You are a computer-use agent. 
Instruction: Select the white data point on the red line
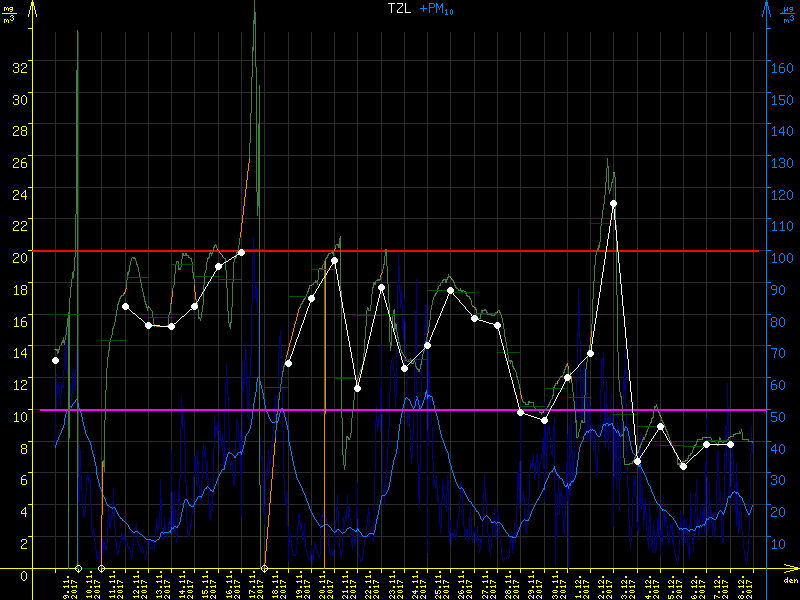click(241, 252)
